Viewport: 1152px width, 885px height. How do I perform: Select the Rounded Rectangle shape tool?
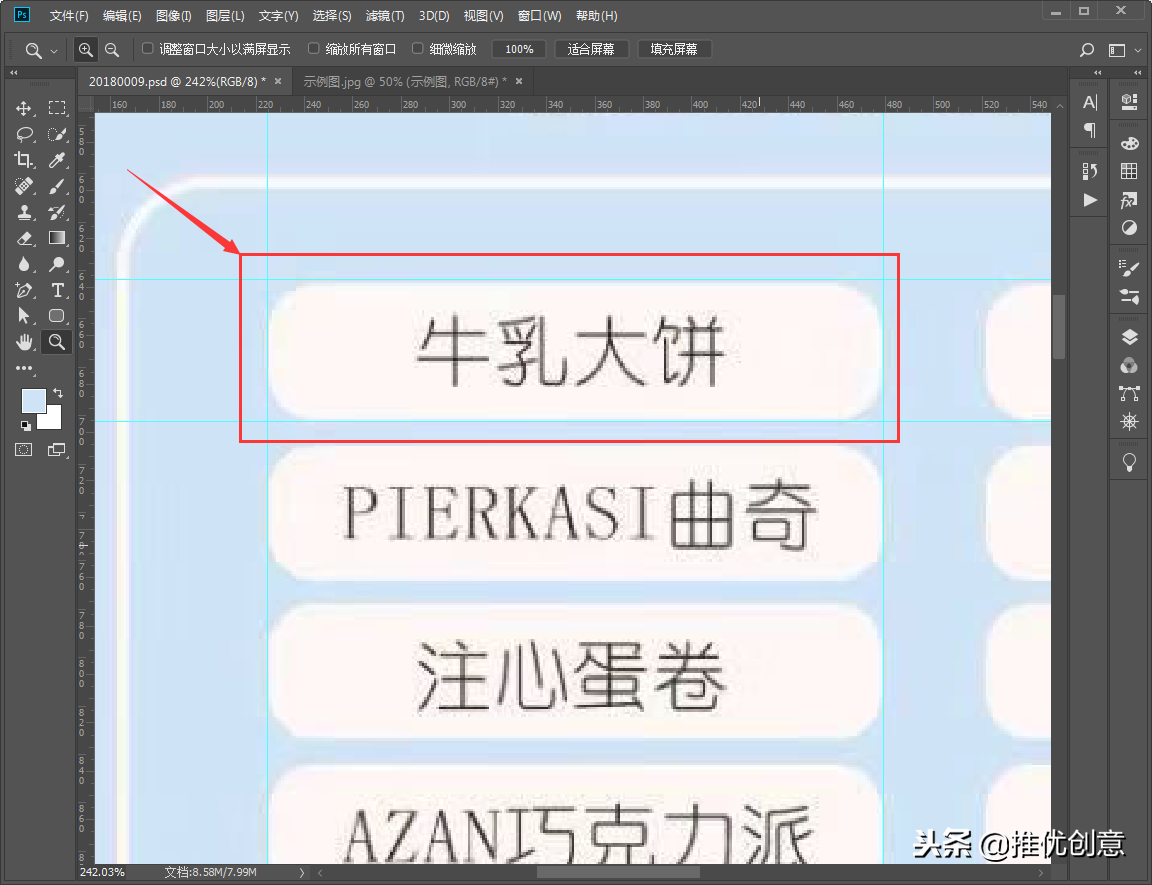(57, 316)
